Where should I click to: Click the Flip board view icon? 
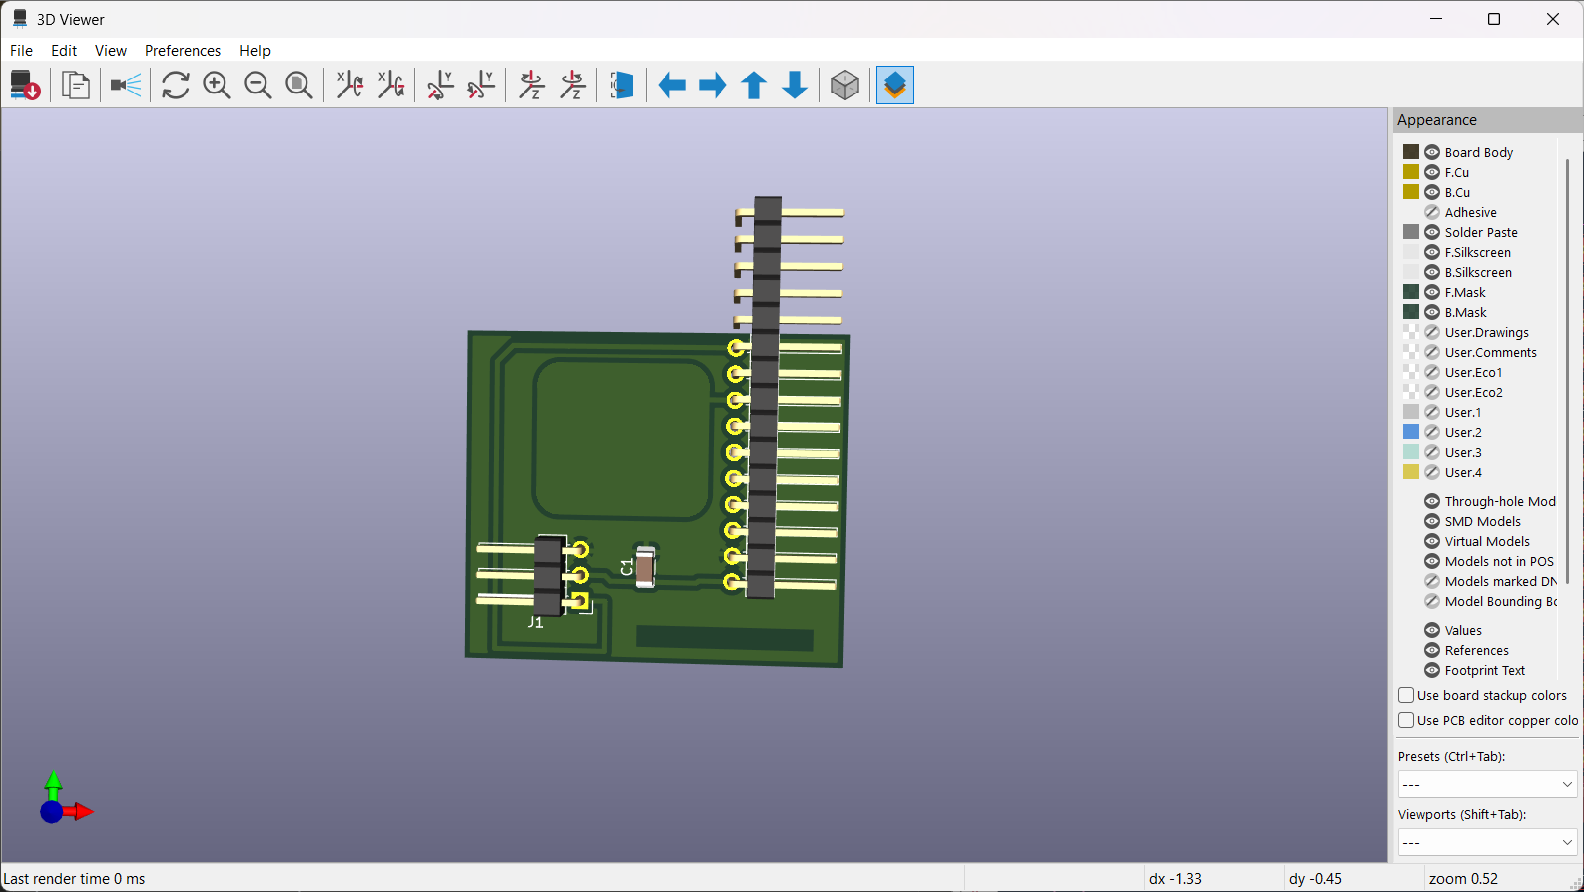[621, 85]
